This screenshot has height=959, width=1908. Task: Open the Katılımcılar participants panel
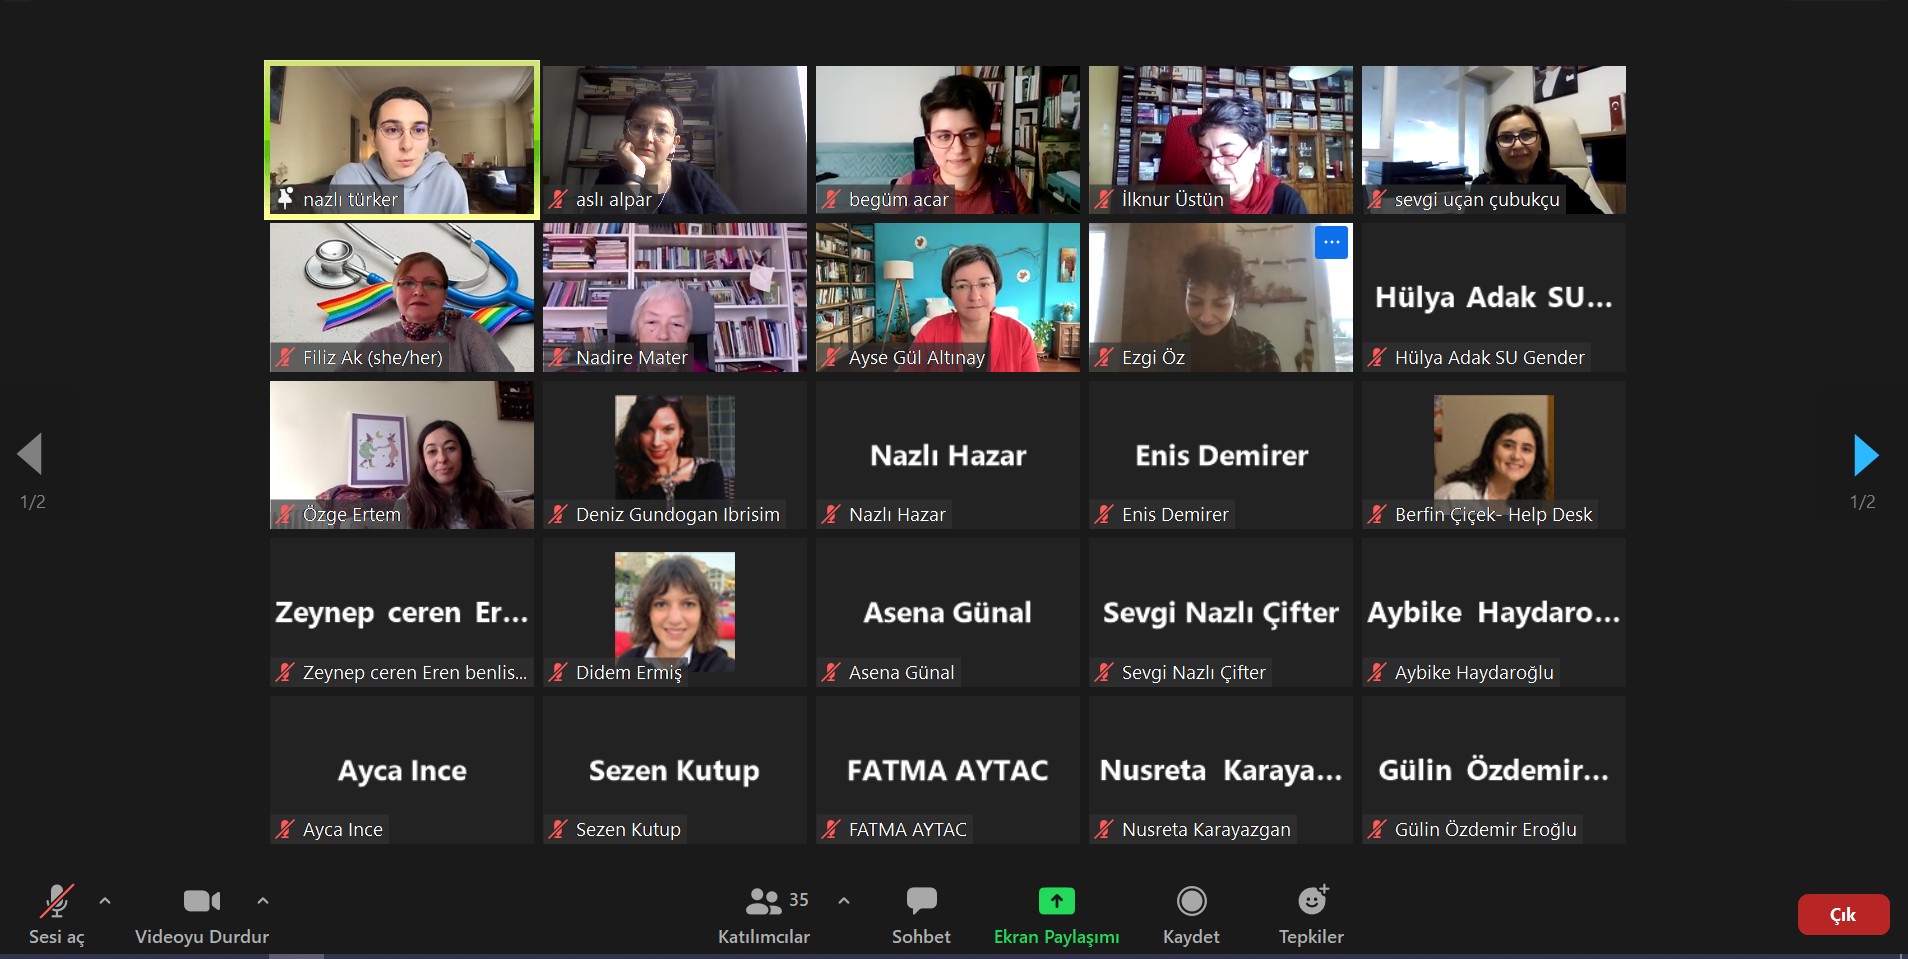pyautogui.click(x=764, y=913)
